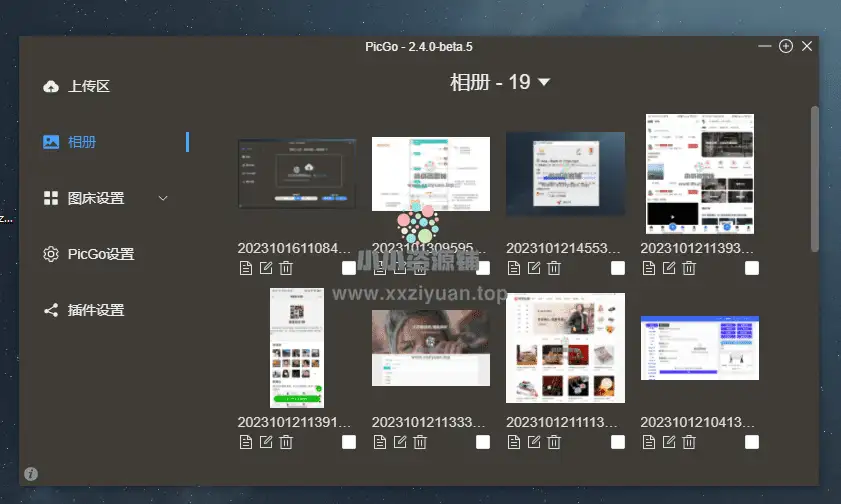
Task: Edit the image named 2023101214553
Action: click(534, 268)
